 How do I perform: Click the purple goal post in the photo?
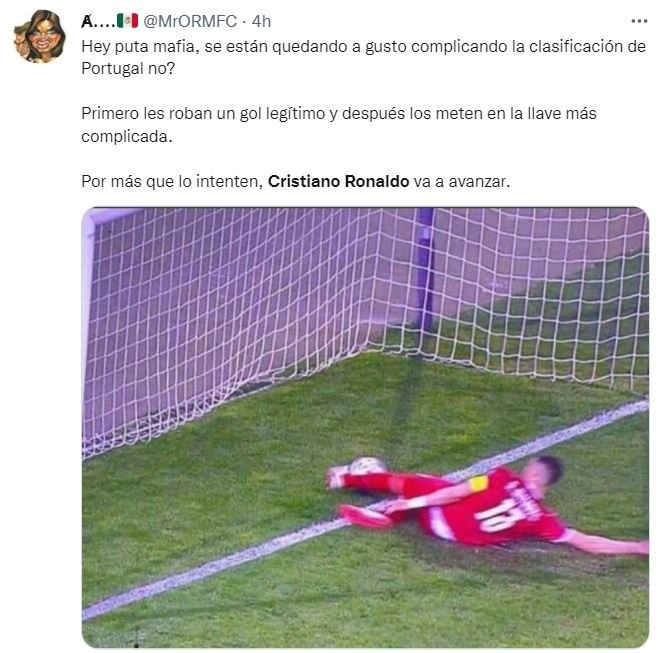pos(425,269)
